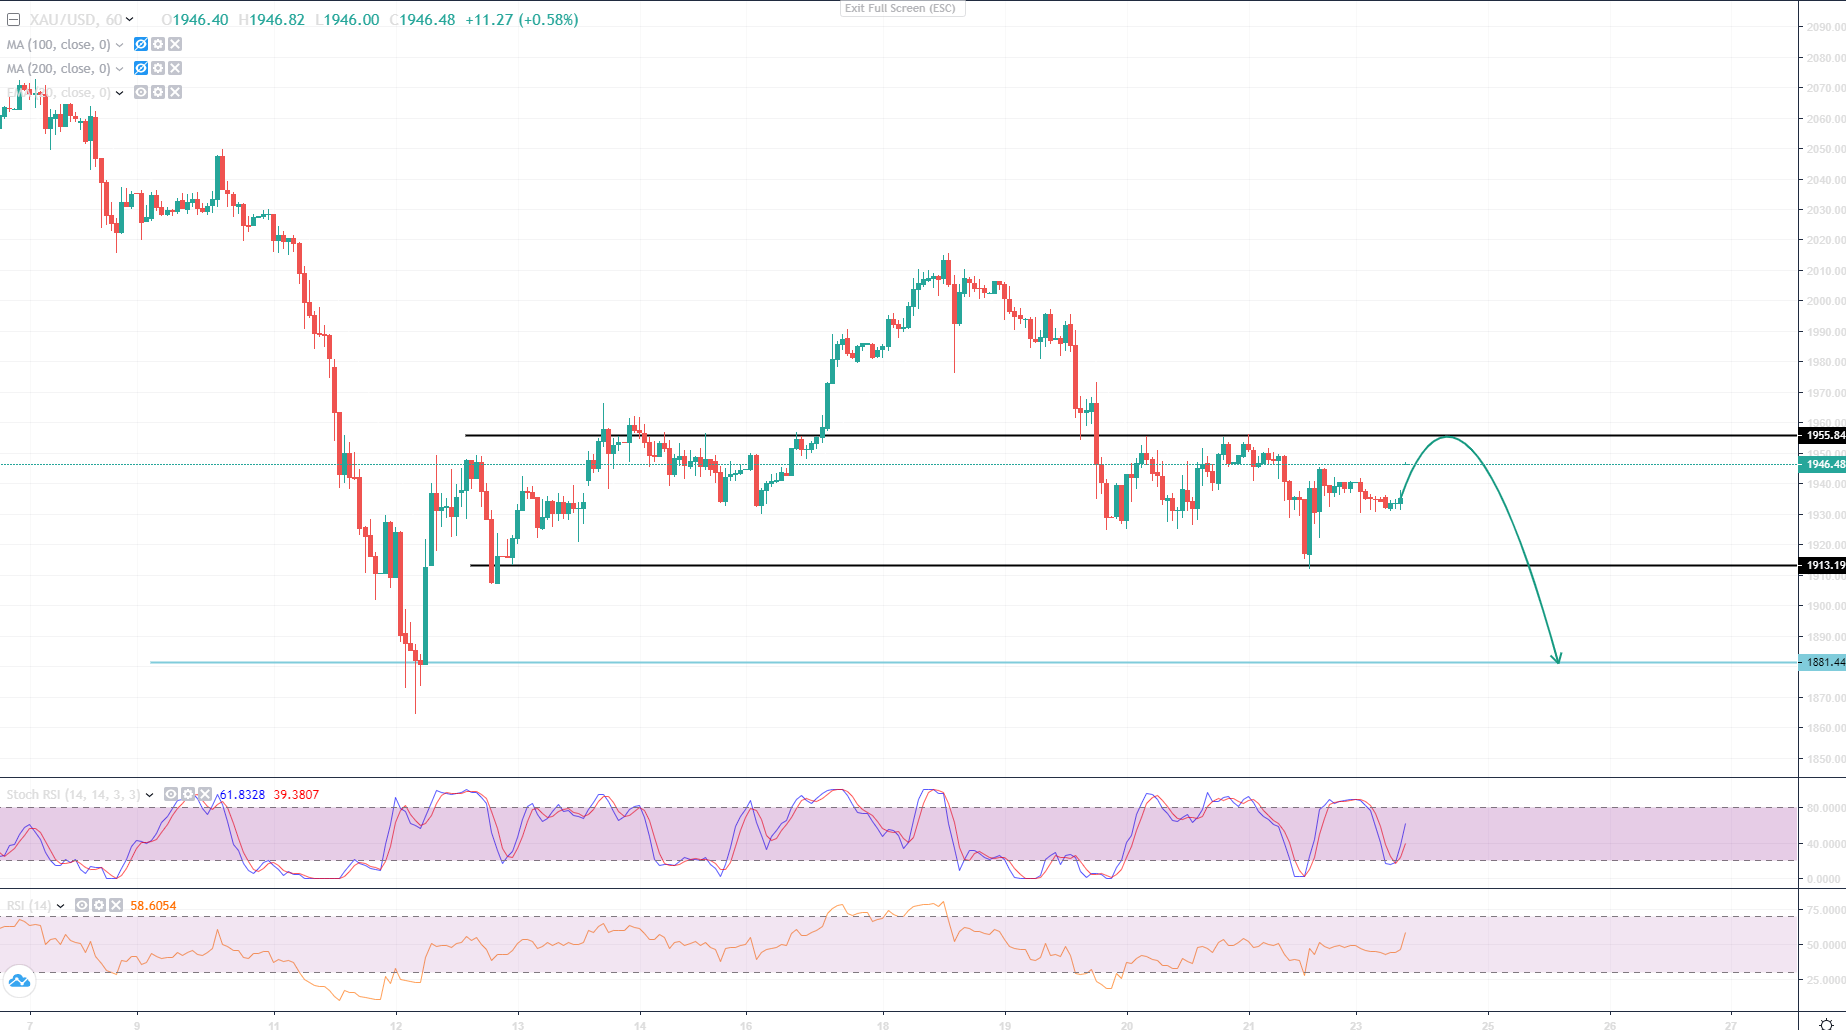
Task: Click date label 21 on time axis
Action: (x=1249, y=1025)
